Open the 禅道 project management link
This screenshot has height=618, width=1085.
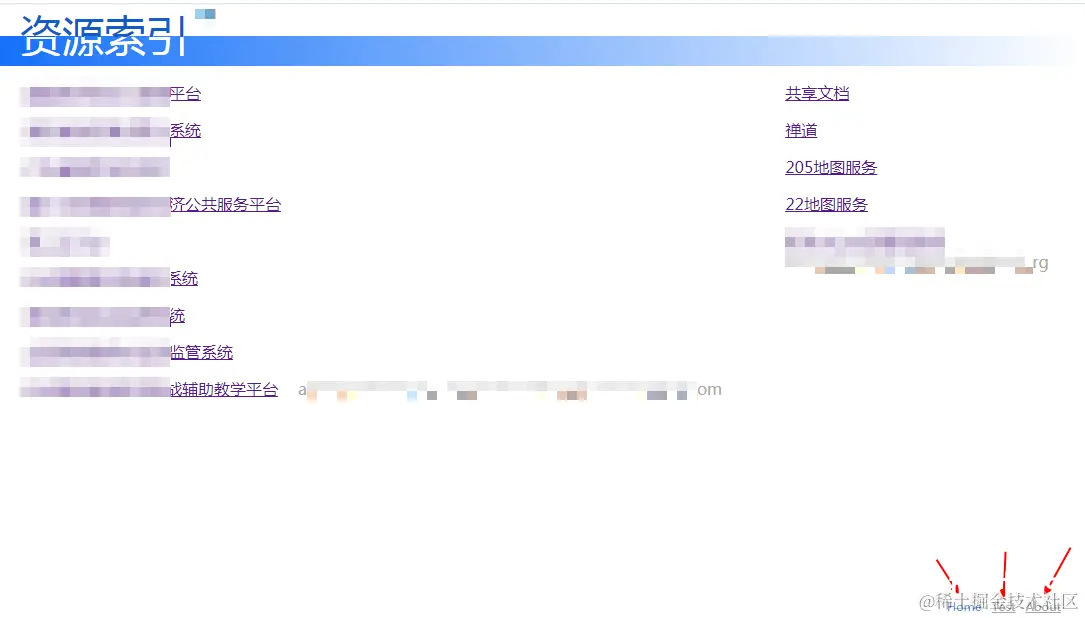point(800,130)
